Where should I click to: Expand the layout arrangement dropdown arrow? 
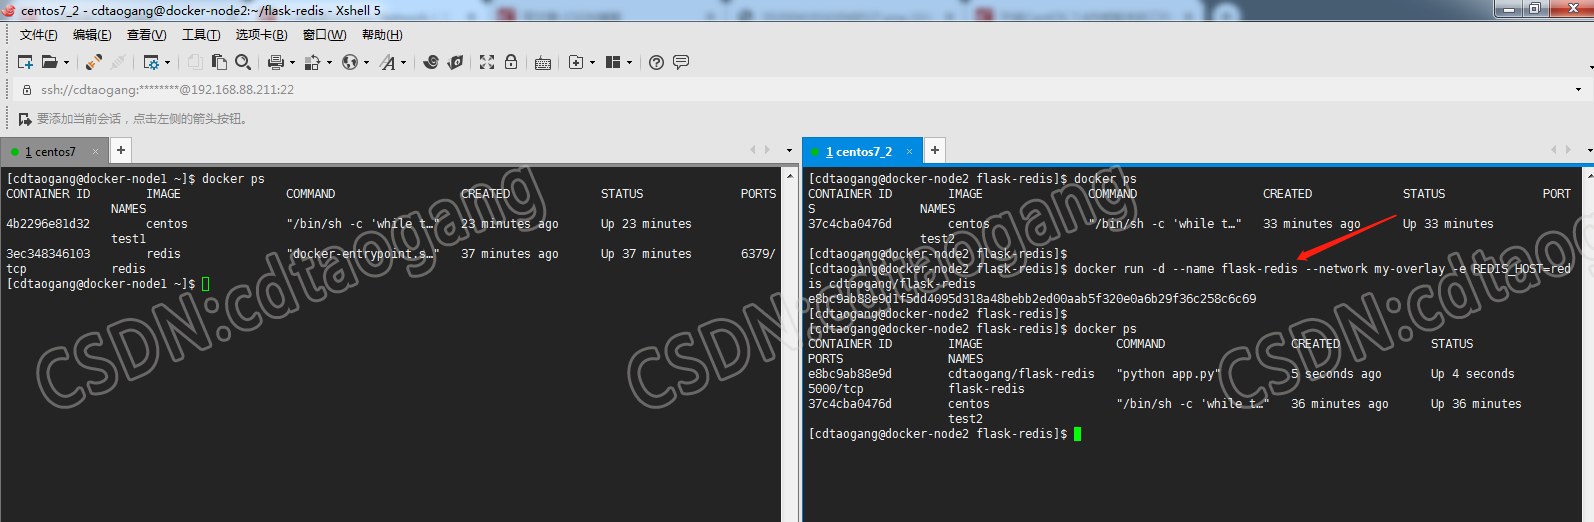tap(629, 62)
